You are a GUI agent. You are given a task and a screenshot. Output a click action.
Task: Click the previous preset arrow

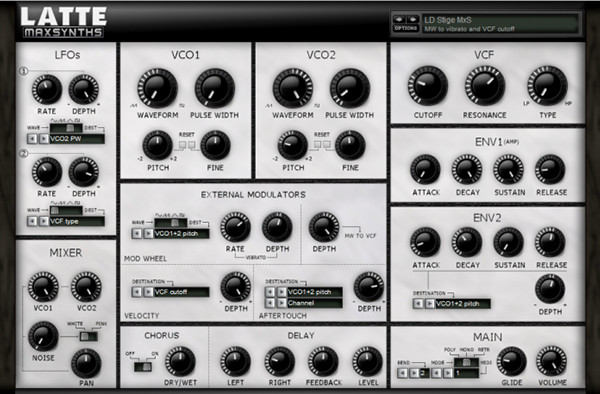[399, 19]
